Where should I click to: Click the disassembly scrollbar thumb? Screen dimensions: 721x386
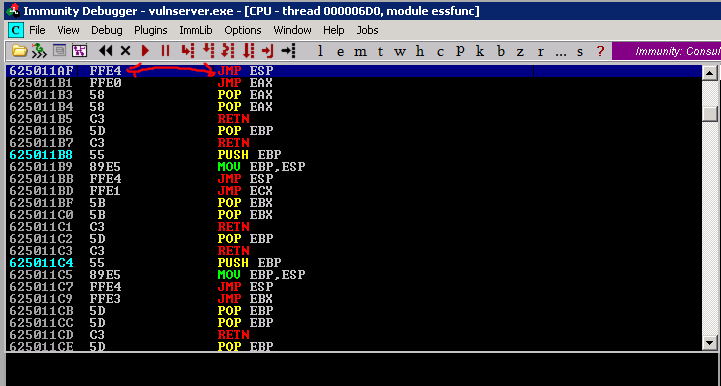pyautogui.click(x=710, y=113)
